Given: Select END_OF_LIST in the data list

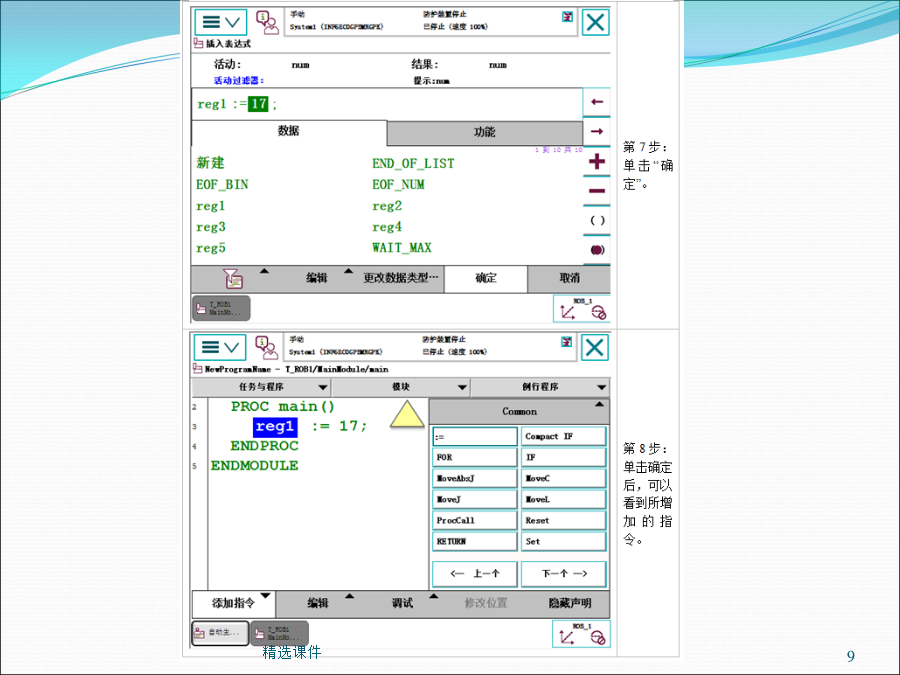Looking at the screenshot, I should [413, 164].
